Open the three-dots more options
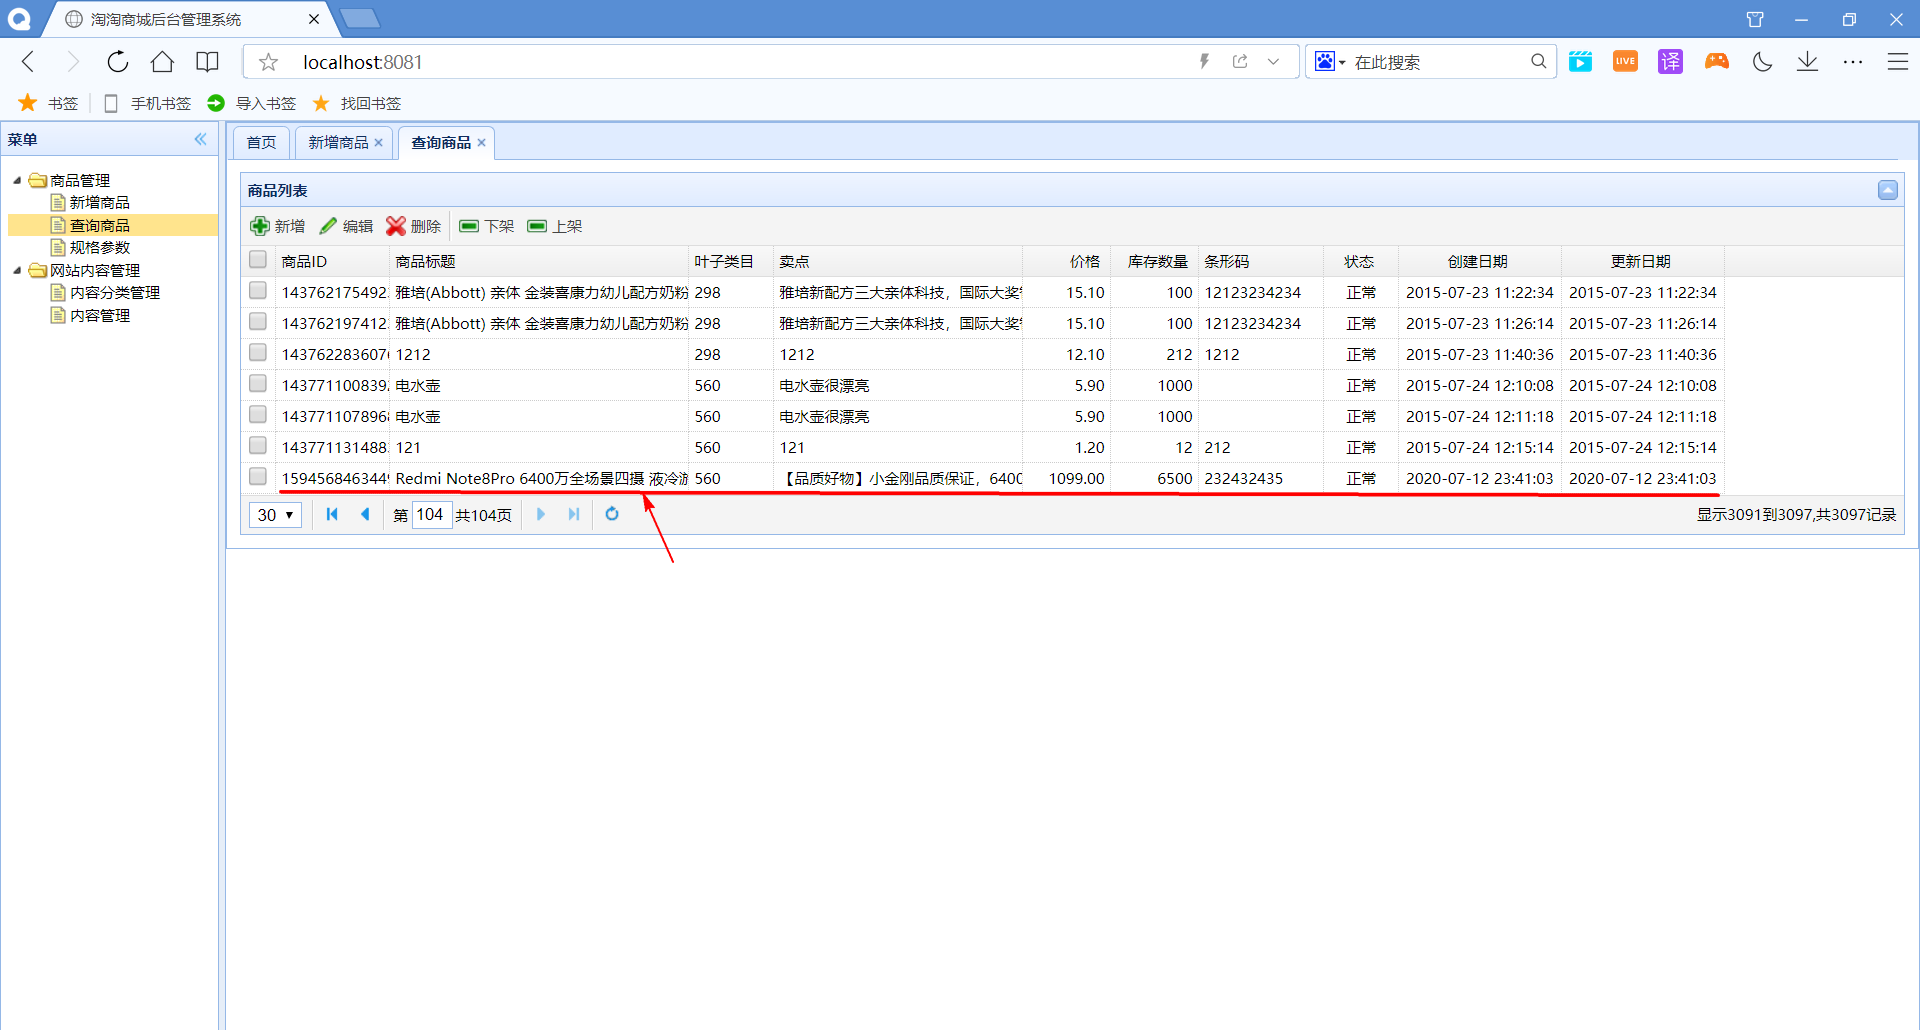Viewport: 1920px width, 1030px height. [1853, 62]
